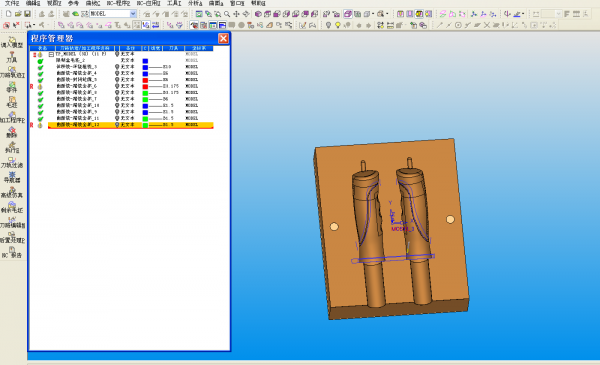Click 剩余毛坯 (Remaining stock) in sidebar
The image size is (600, 365).
click(12, 207)
